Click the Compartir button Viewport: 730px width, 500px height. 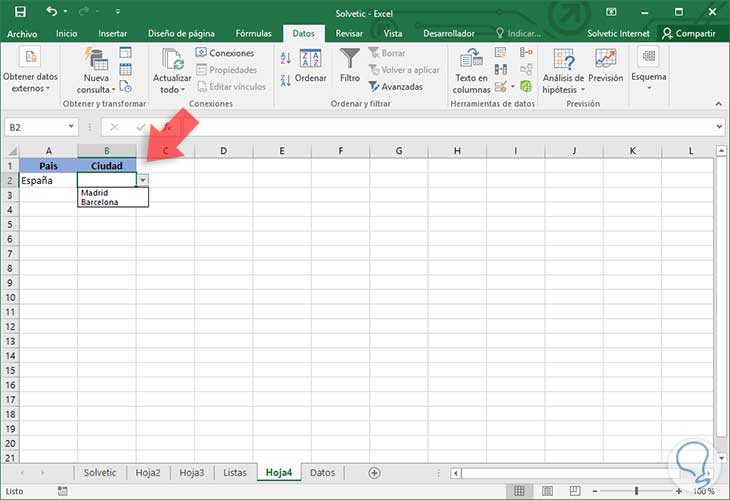689,34
